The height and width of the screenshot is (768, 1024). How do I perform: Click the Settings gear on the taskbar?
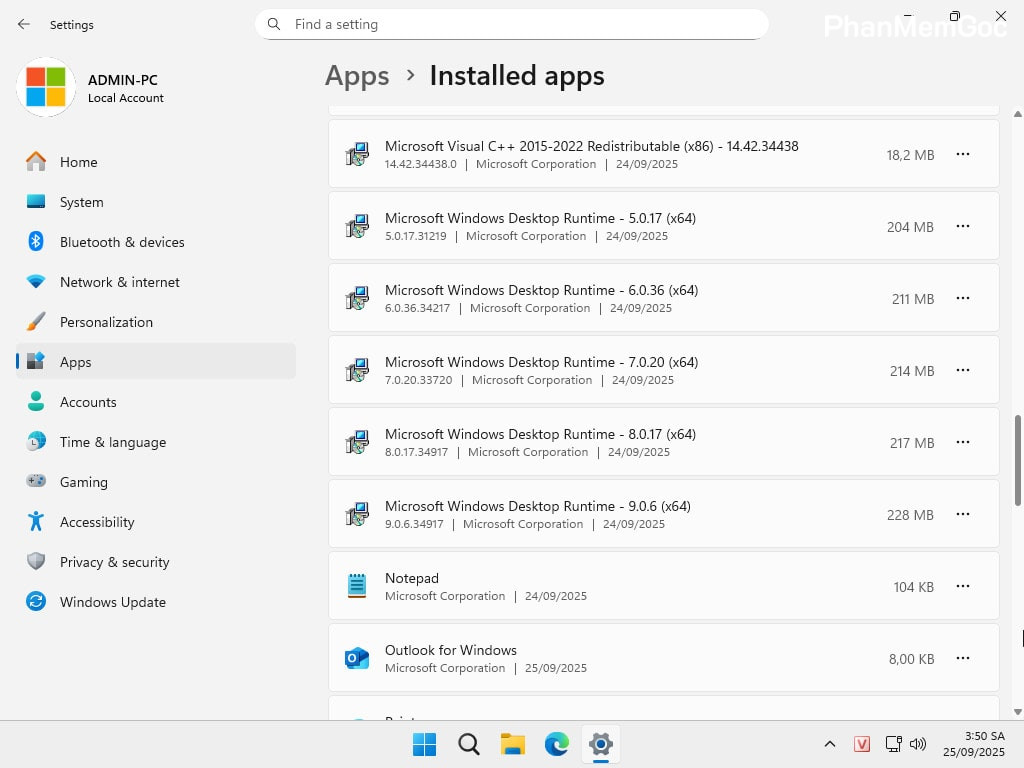601,744
